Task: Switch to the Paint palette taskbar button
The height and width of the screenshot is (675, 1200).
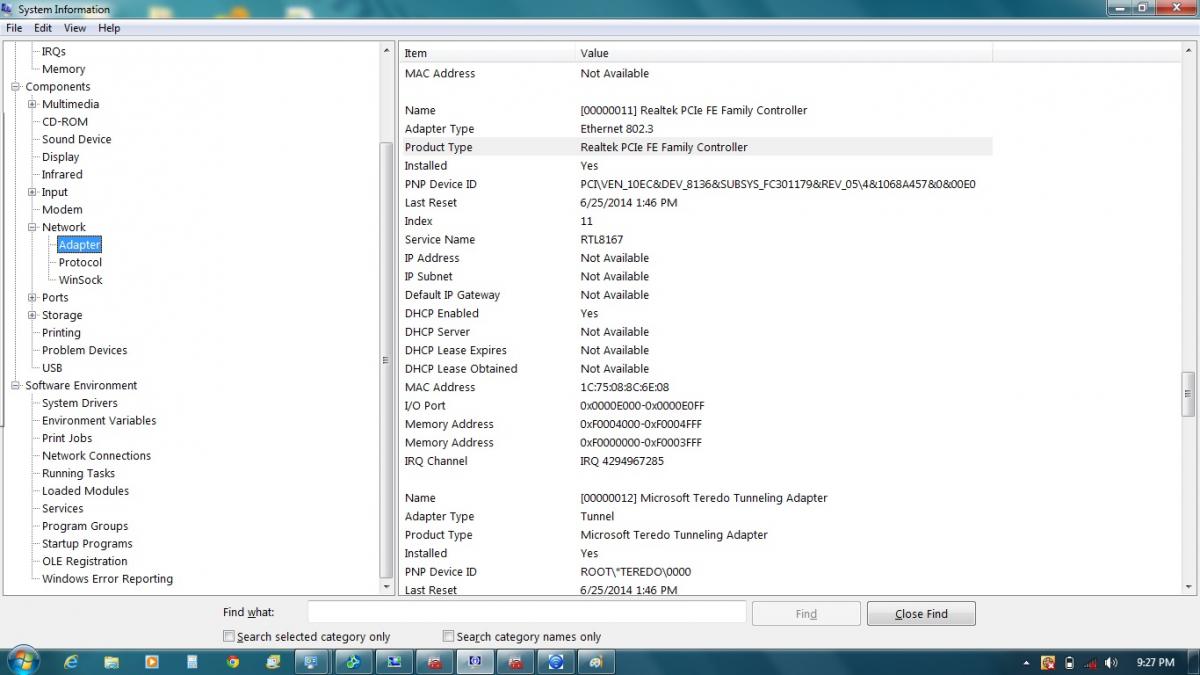Action: pos(595,662)
